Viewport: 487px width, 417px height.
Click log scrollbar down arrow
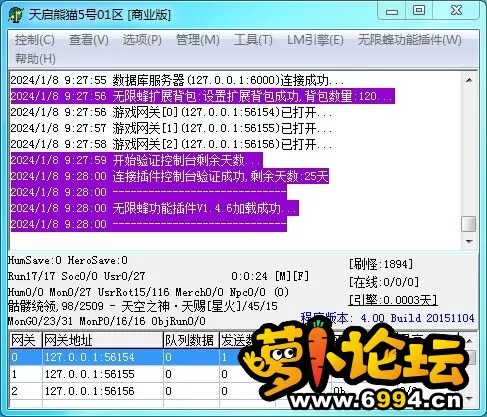pyautogui.click(x=469, y=241)
